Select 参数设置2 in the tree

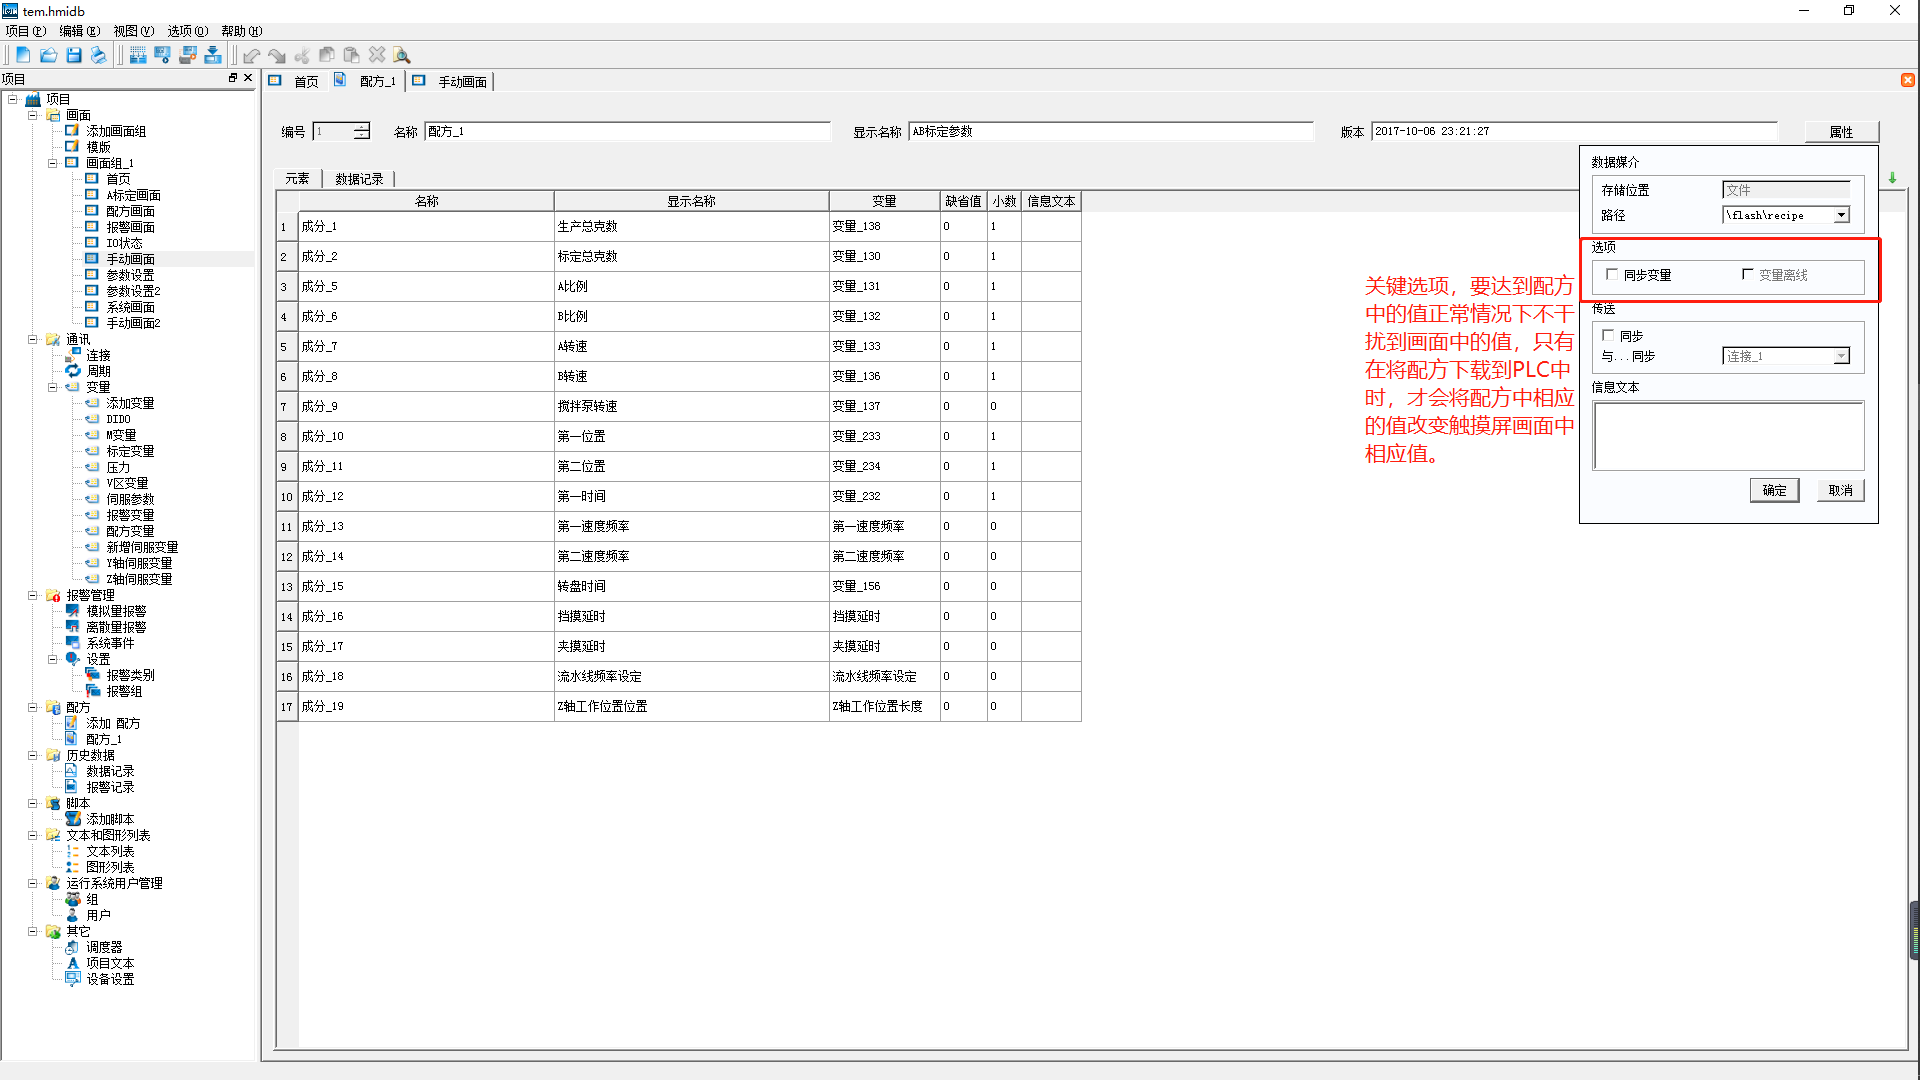[133, 291]
